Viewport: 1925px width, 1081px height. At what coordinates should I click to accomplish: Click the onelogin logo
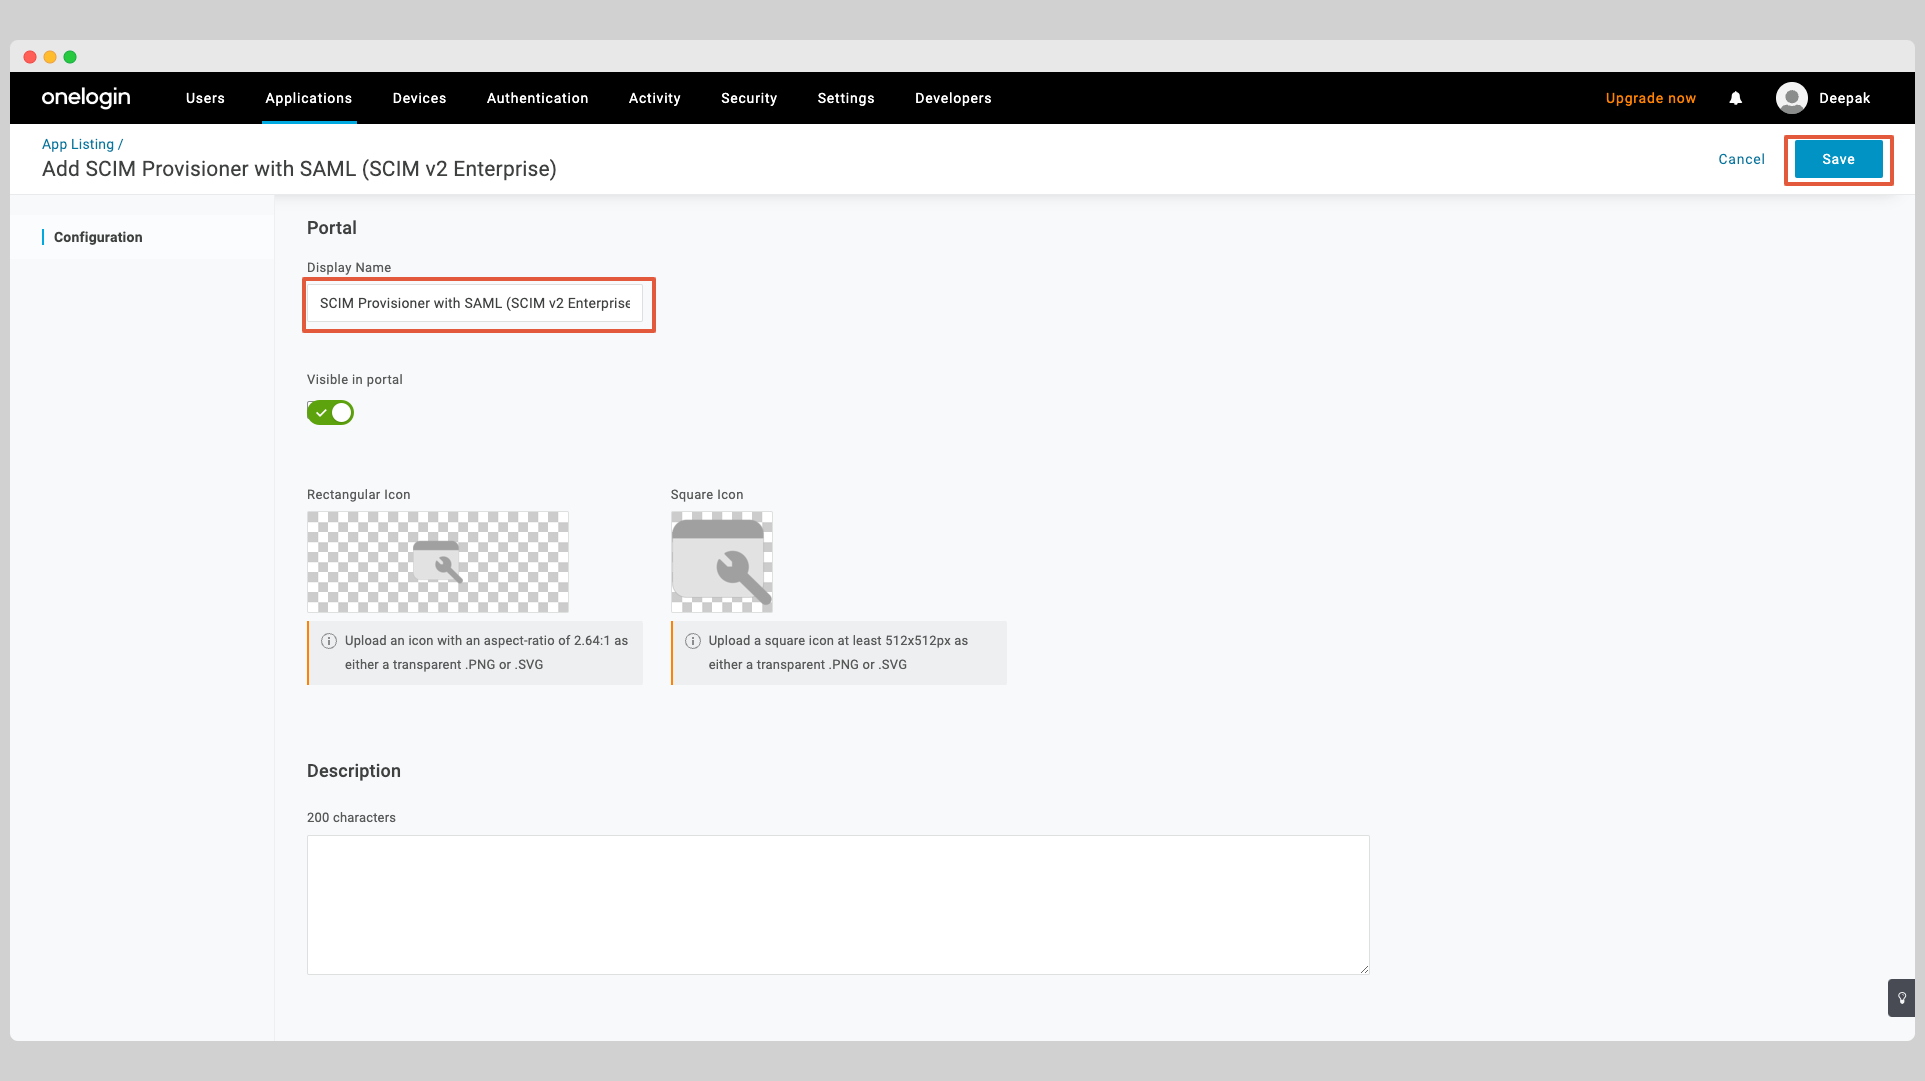pos(86,97)
